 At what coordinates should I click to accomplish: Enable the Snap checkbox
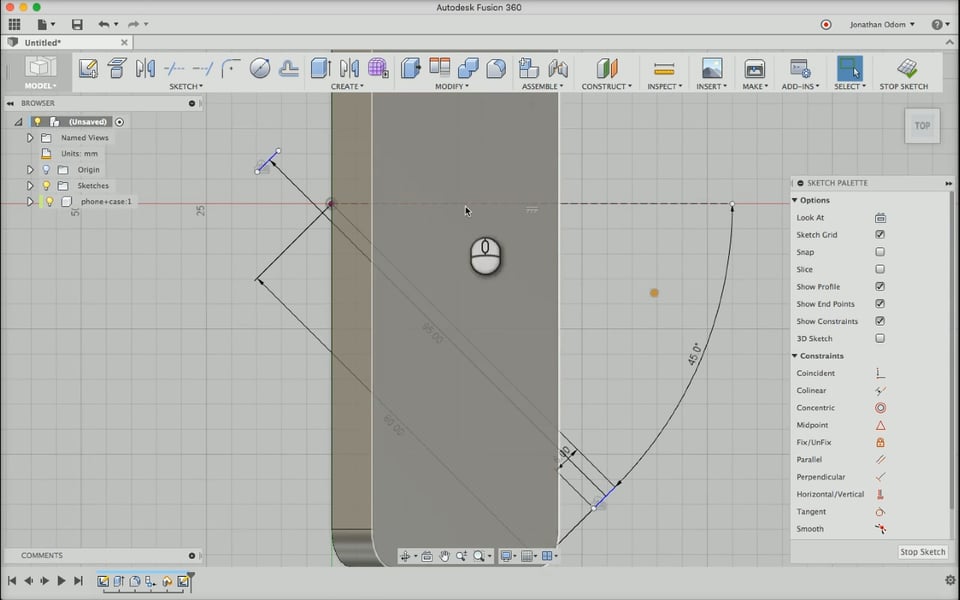click(x=880, y=252)
